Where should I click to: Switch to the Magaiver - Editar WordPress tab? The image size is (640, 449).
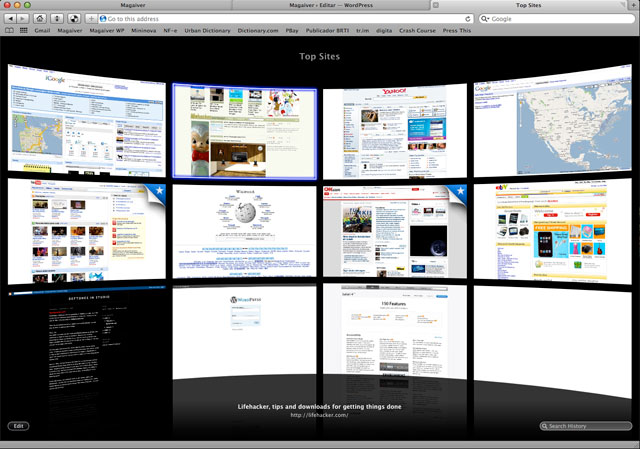coord(331,5)
